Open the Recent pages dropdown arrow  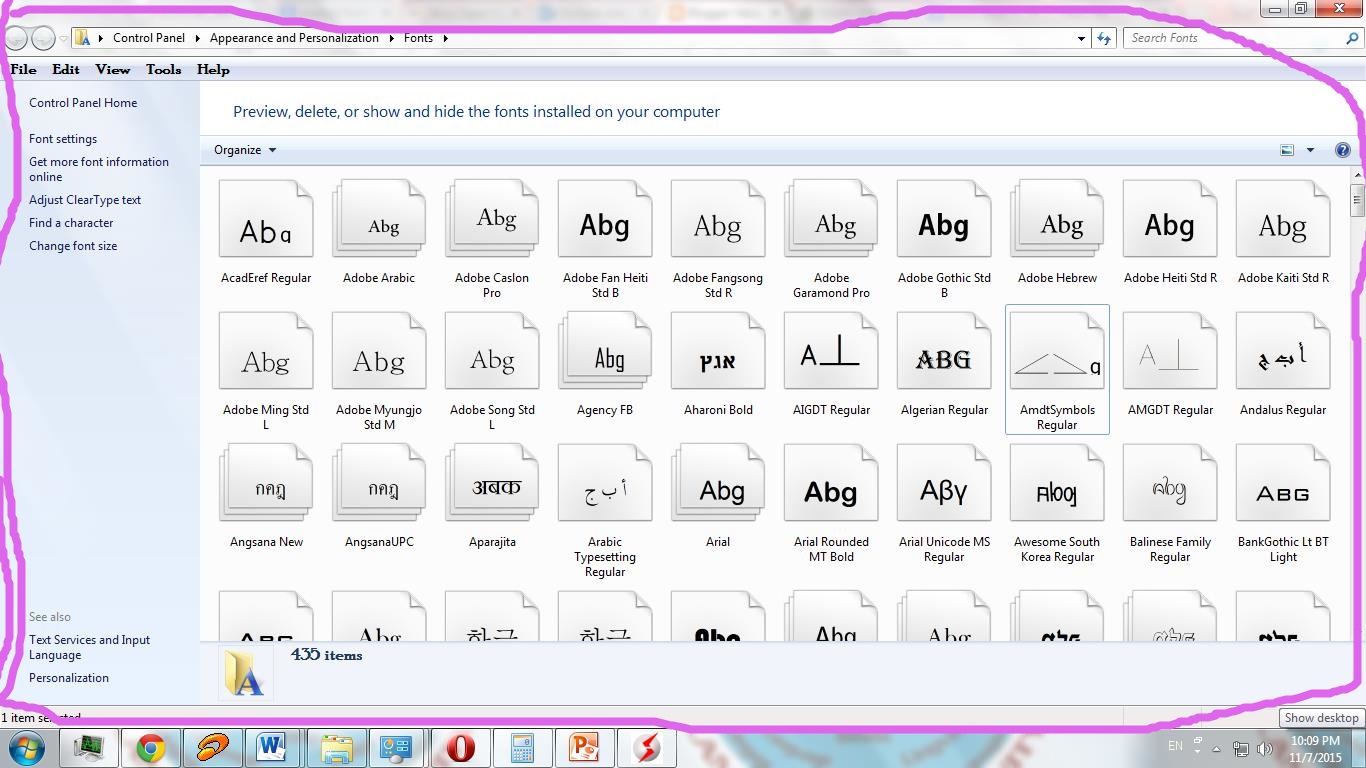(x=63, y=38)
